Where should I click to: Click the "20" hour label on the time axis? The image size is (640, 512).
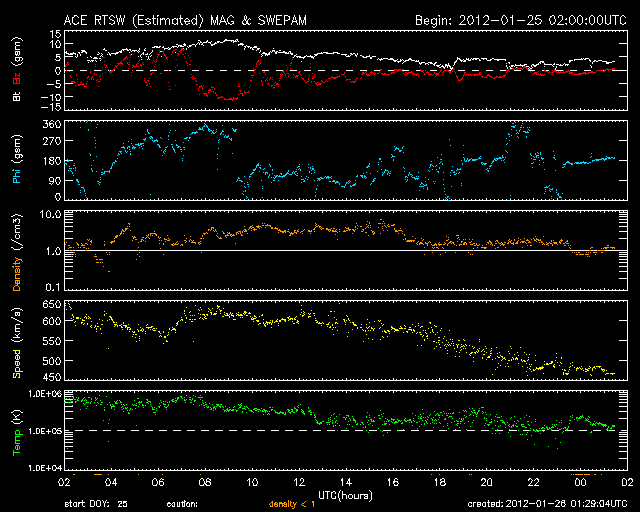(x=487, y=483)
